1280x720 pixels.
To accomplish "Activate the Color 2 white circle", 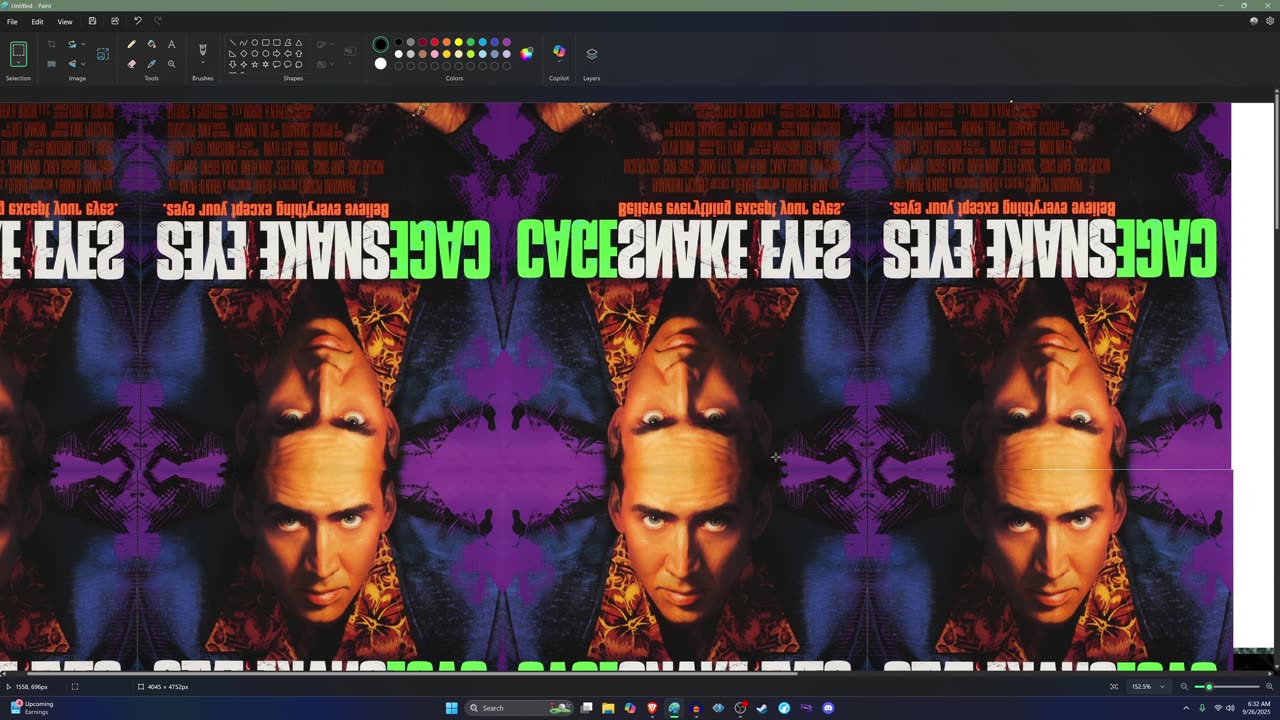I will tap(380, 64).
